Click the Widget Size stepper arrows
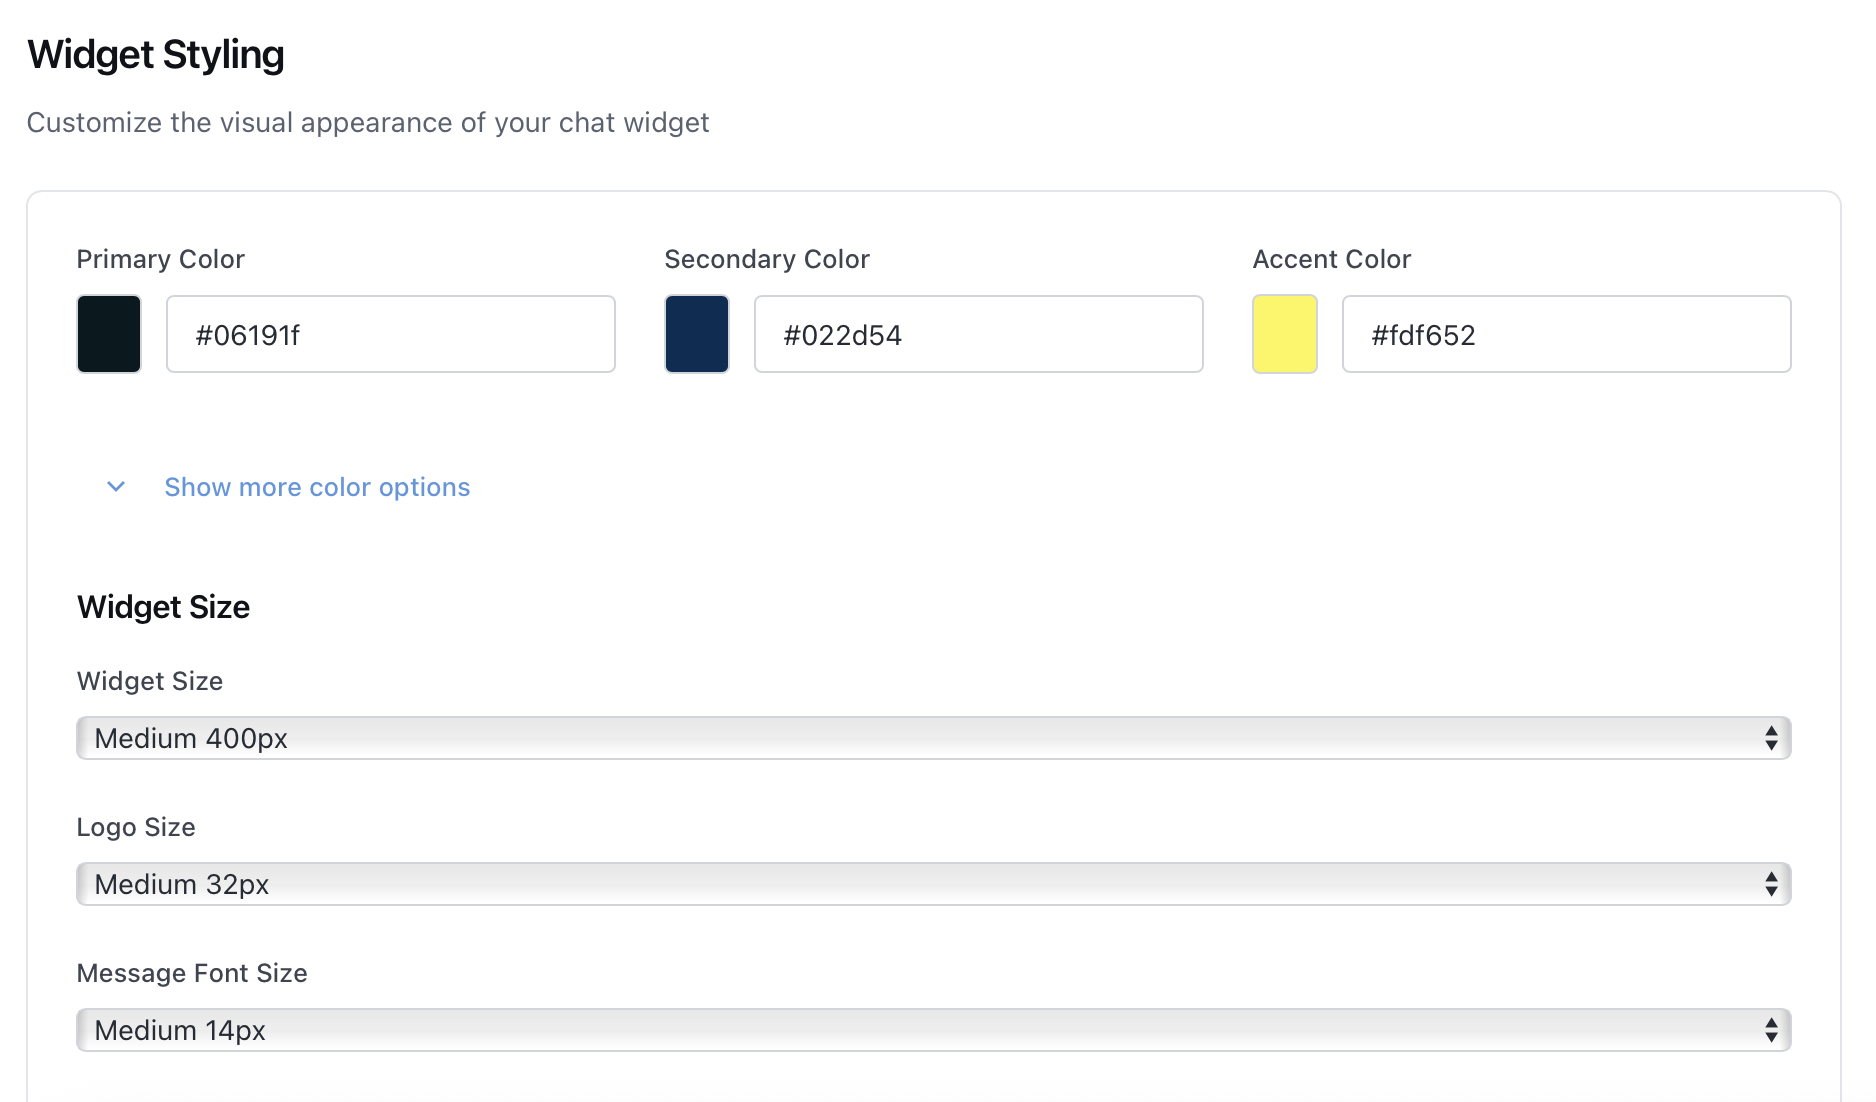 pyautogui.click(x=1770, y=738)
